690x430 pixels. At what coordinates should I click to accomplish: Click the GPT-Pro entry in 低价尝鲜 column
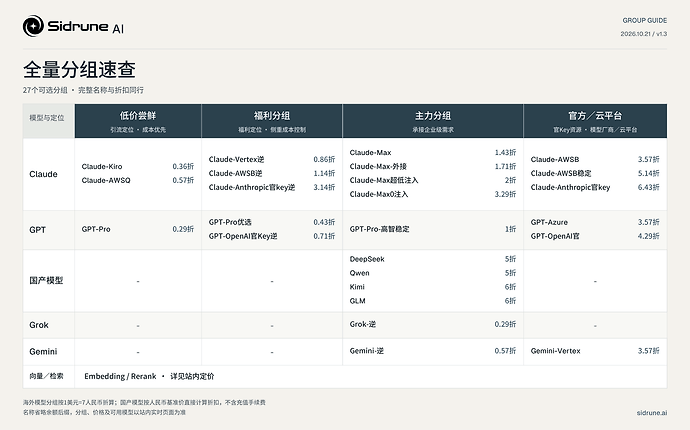(x=96, y=229)
